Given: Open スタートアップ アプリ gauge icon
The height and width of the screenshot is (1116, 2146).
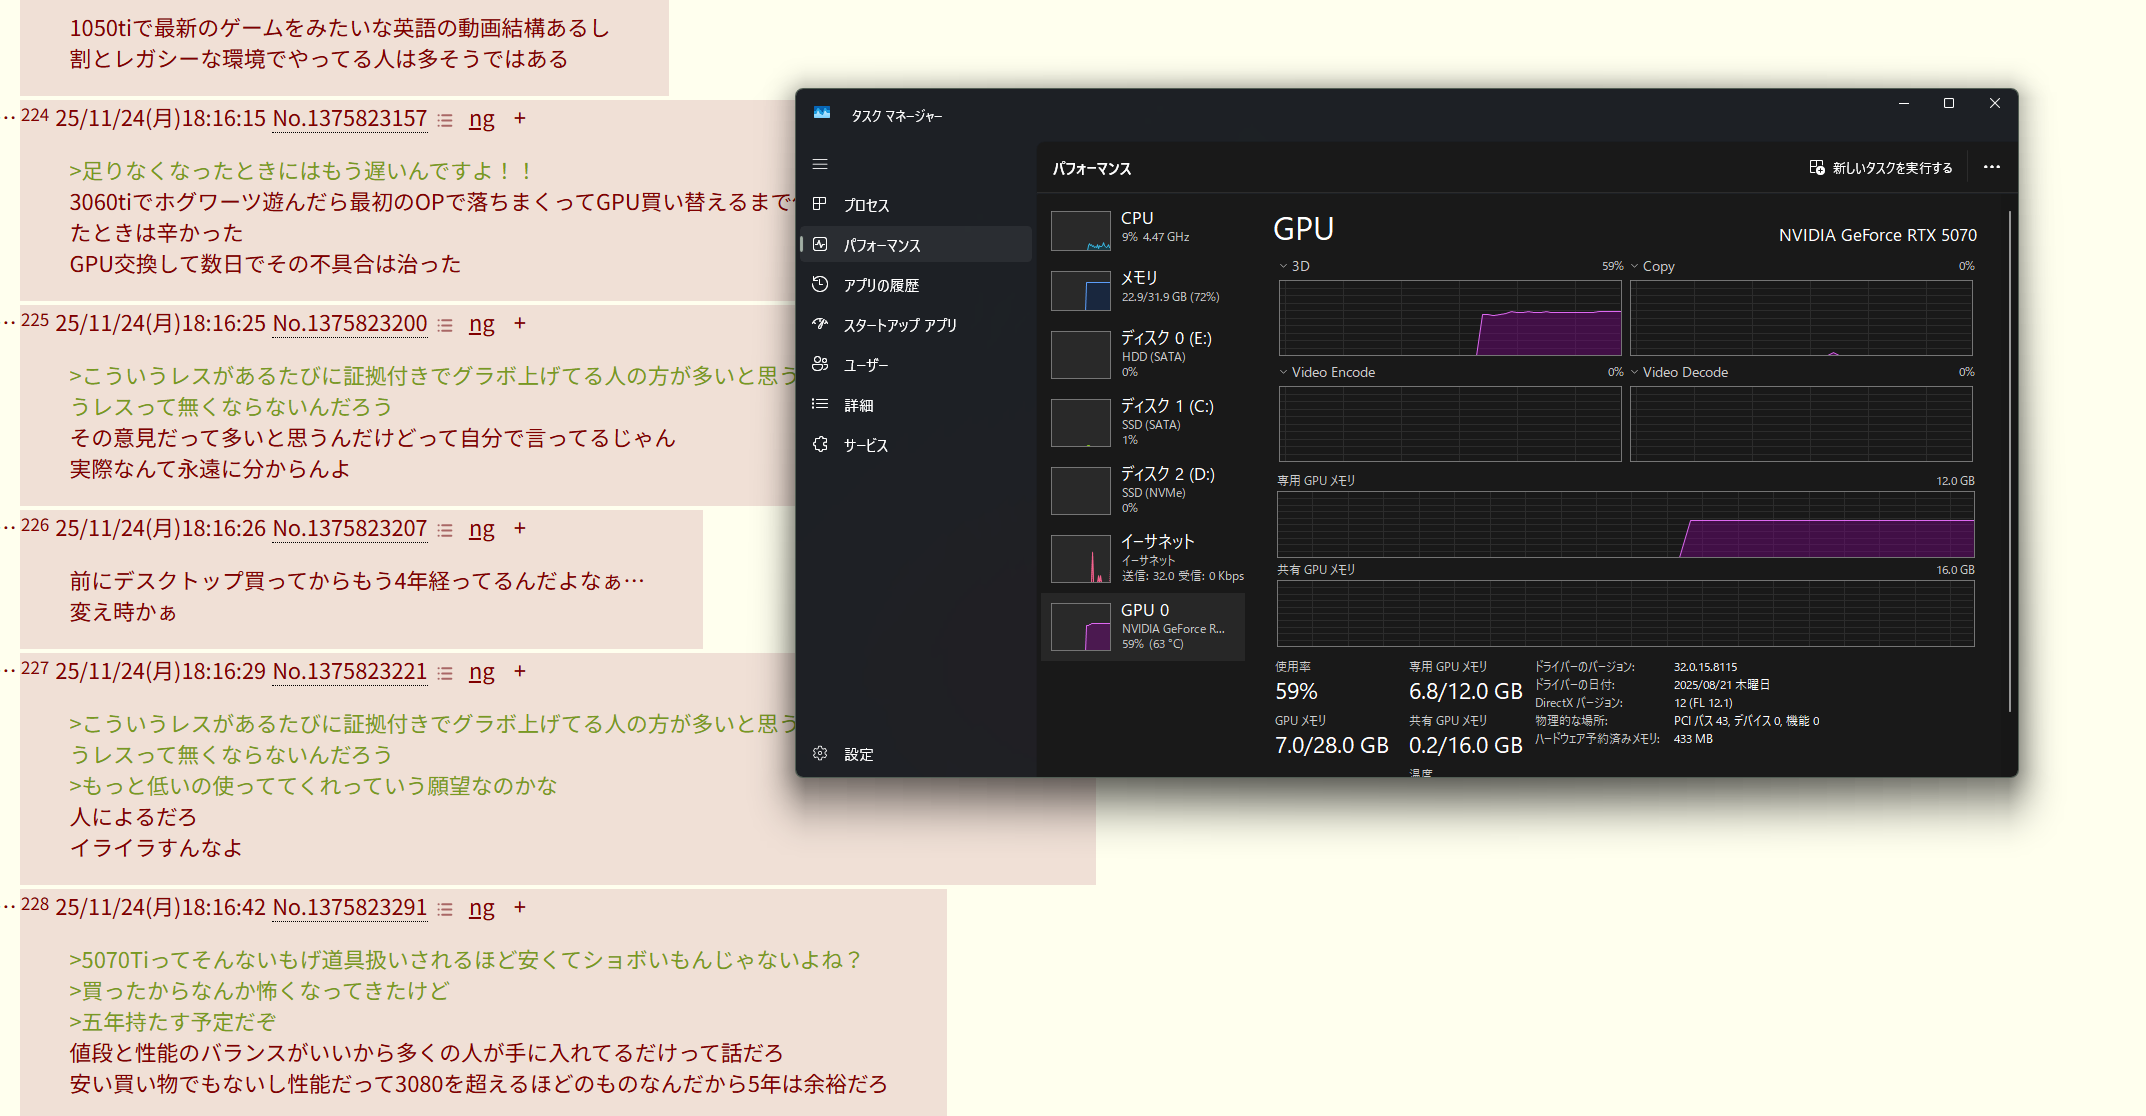Looking at the screenshot, I should (x=820, y=324).
